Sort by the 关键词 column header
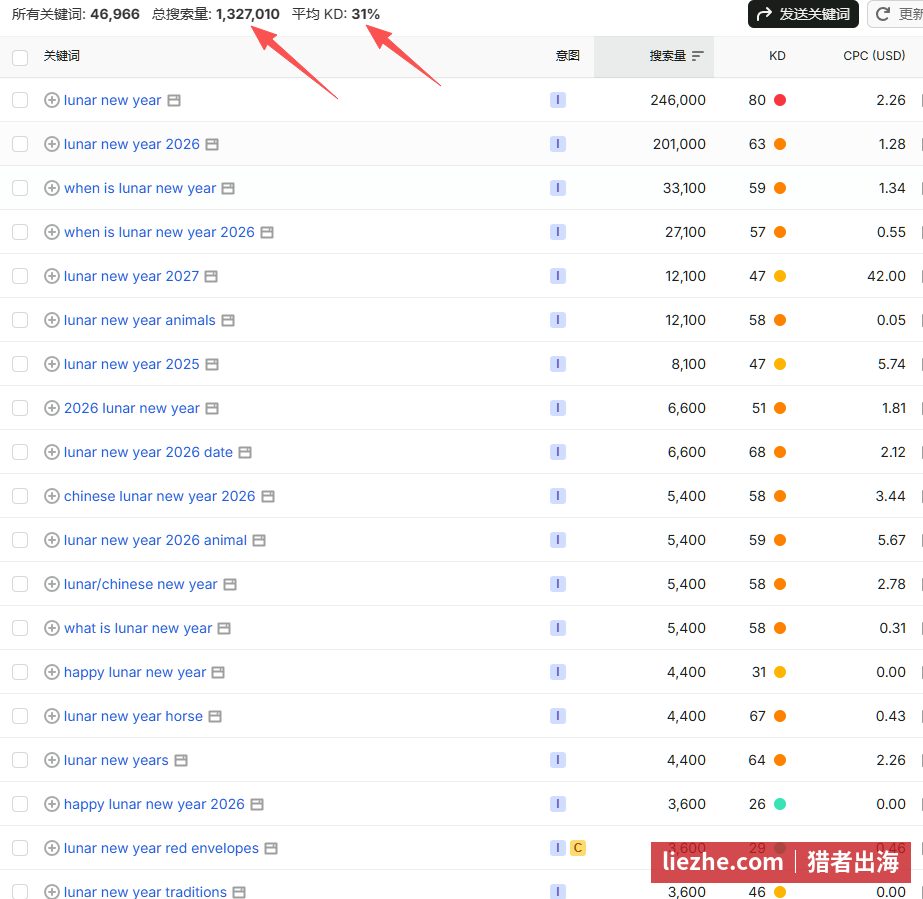This screenshot has height=899, width=923. pyautogui.click(x=61, y=56)
